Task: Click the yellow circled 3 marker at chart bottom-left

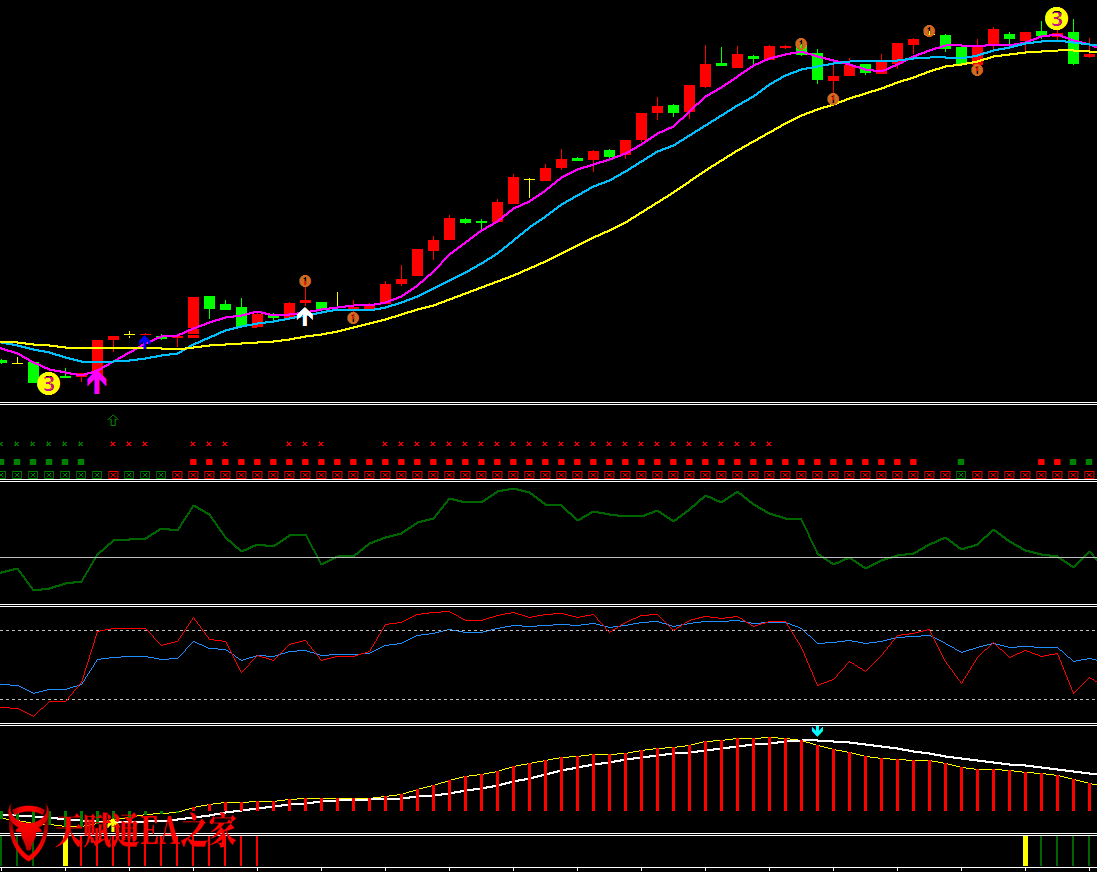Action: click(x=48, y=383)
